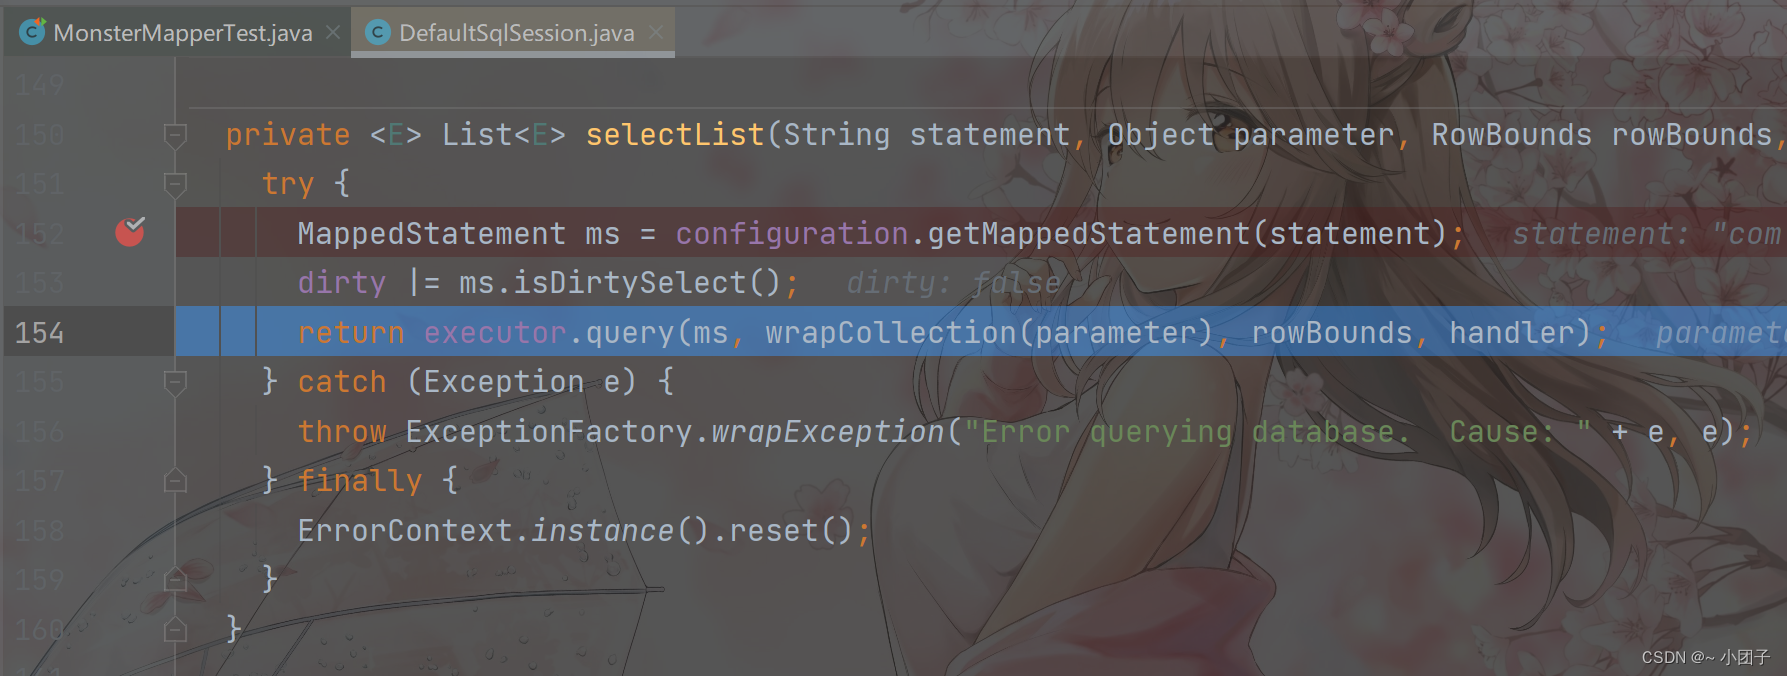Click the finally block fold marker
This screenshot has height=676, width=1787.
click(175, 481)
